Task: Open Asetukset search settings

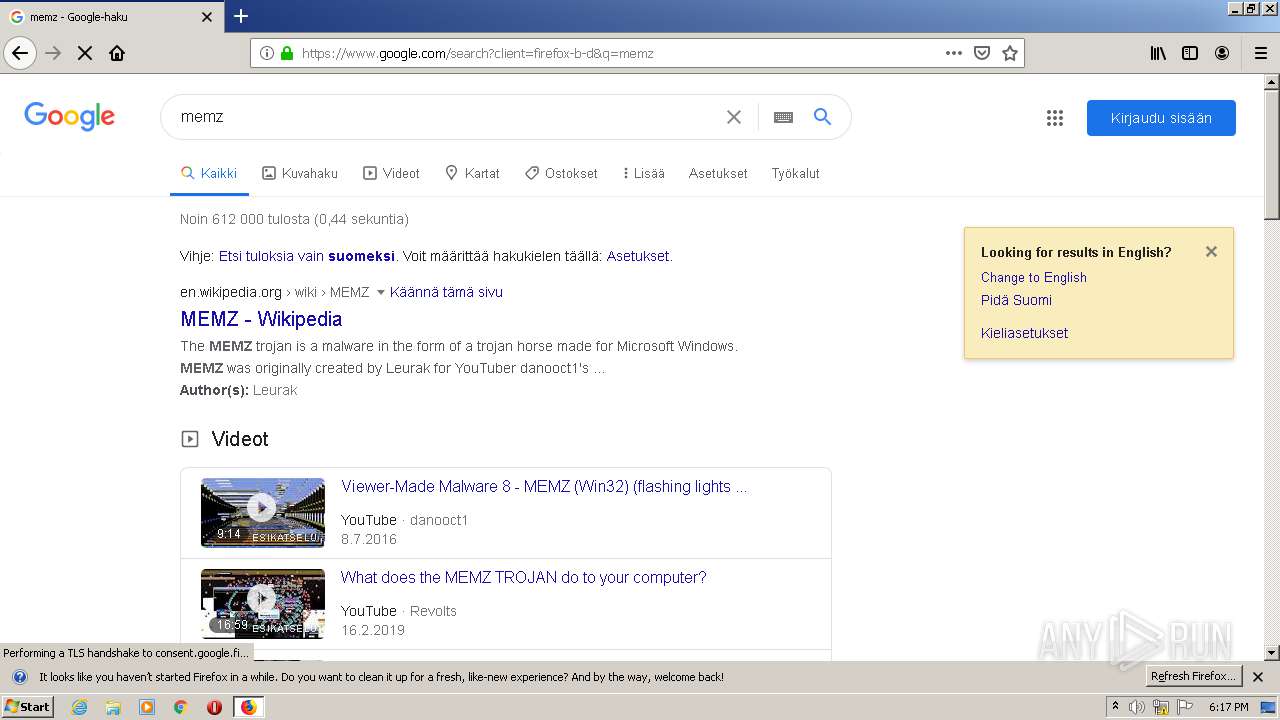Action: pos(718,173)
